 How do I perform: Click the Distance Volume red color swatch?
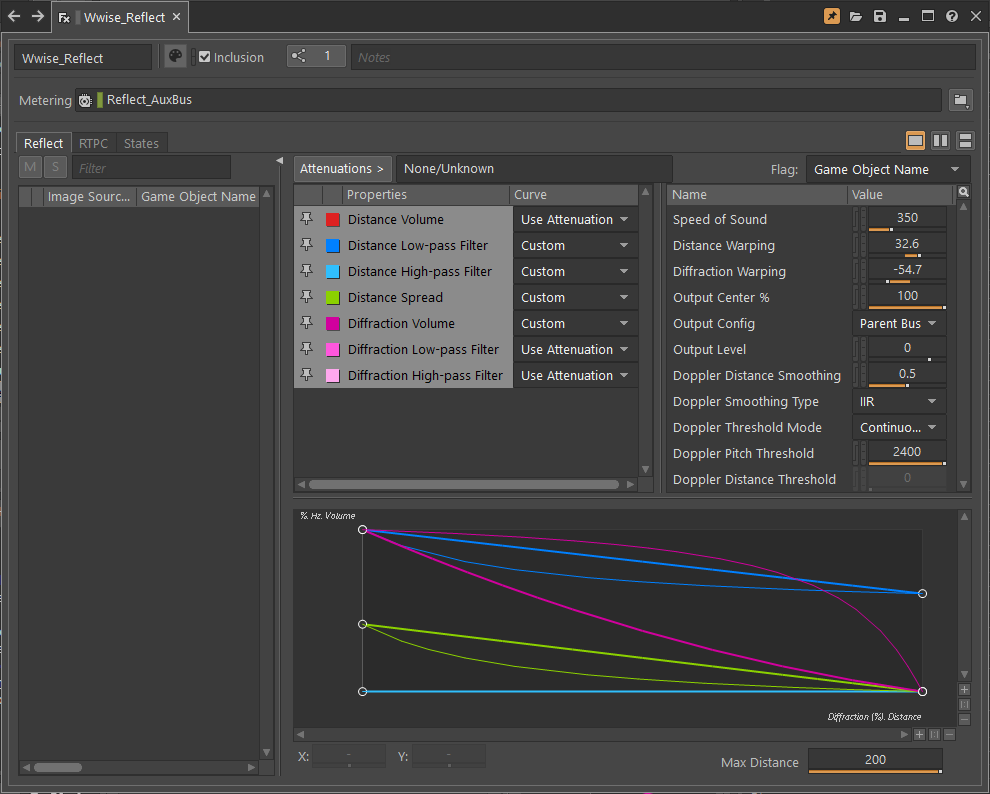click(x=333, y=220)
